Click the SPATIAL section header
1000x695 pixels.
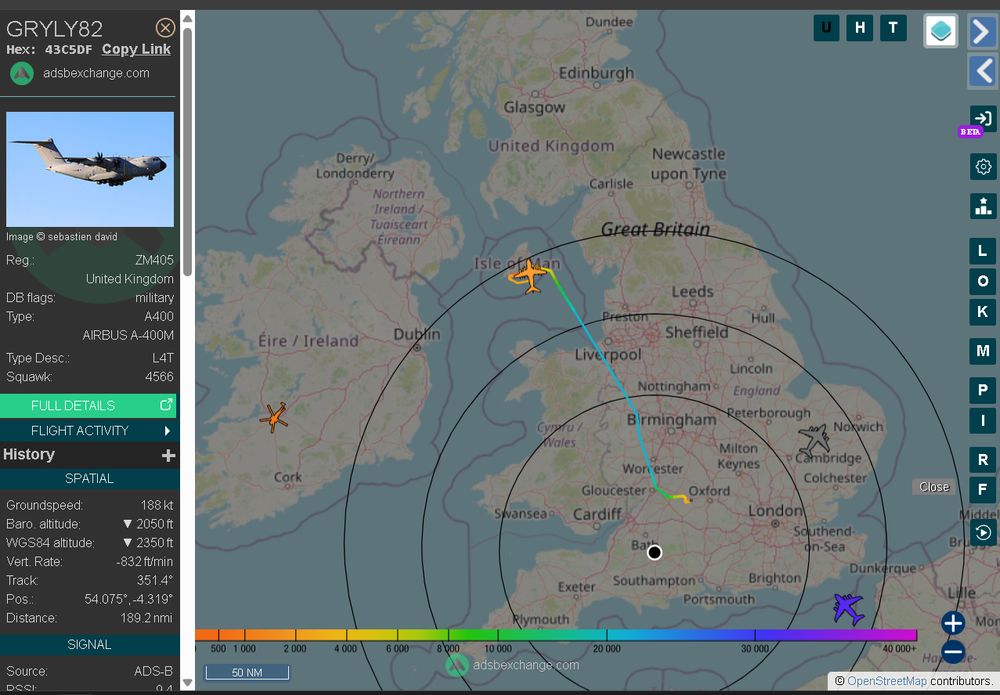(89, 479)
